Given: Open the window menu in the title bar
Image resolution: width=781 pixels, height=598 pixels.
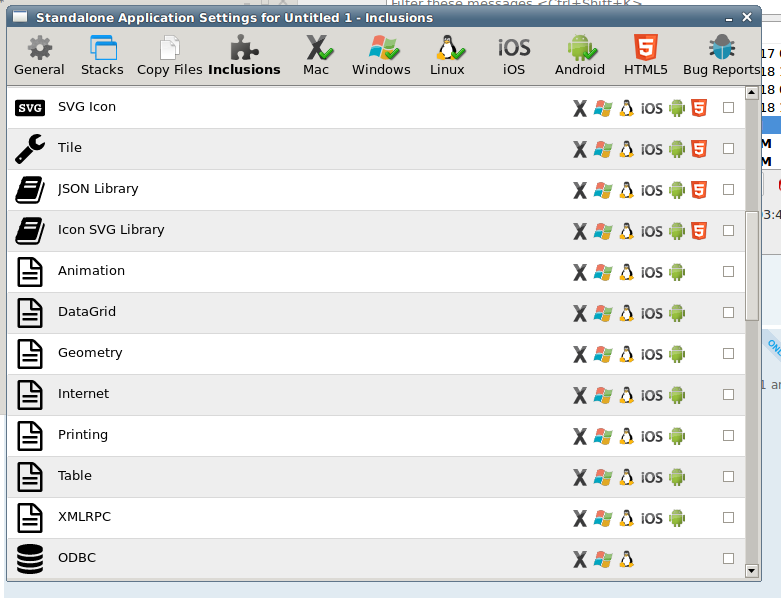Looking at the screenshot, I should (20, 17).
